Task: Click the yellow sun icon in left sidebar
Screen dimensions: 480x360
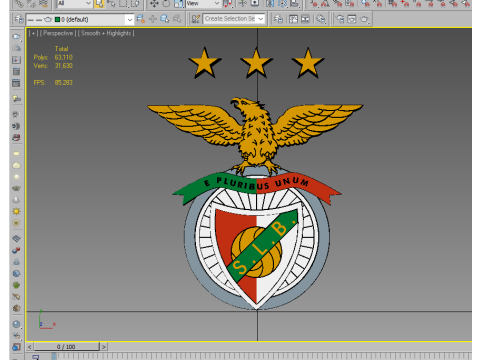Action: (16, 211)
